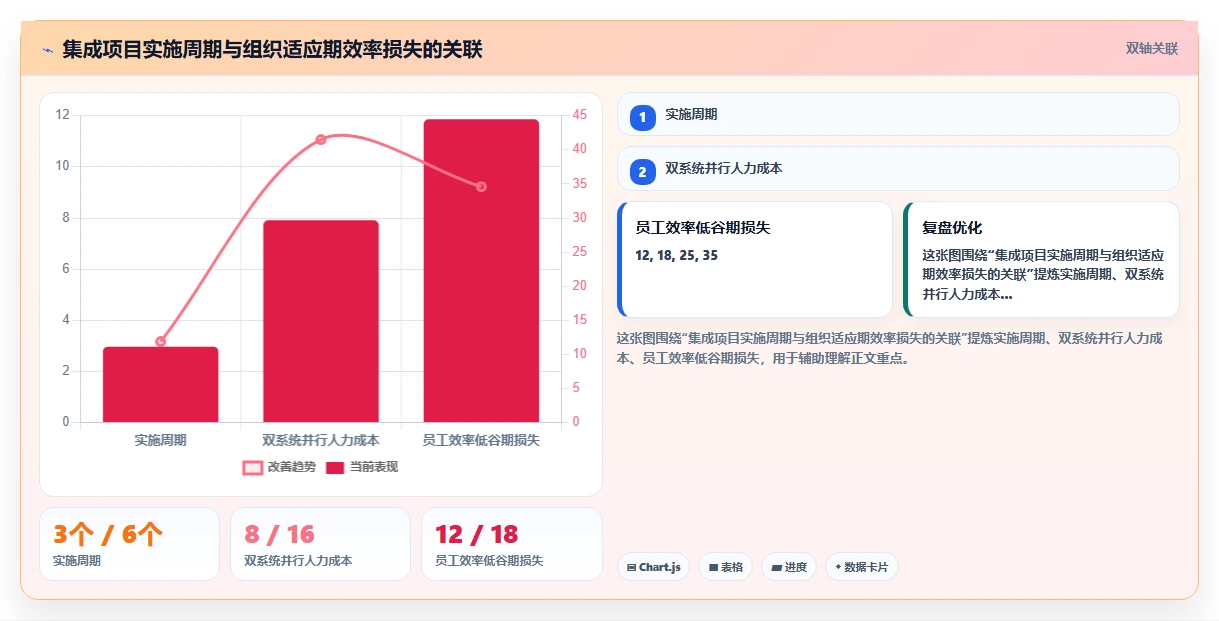The height and width of the screenshot is (621, 1219).
Task: Click the 实施周期 bar in chart
Action: pos(160,384)
